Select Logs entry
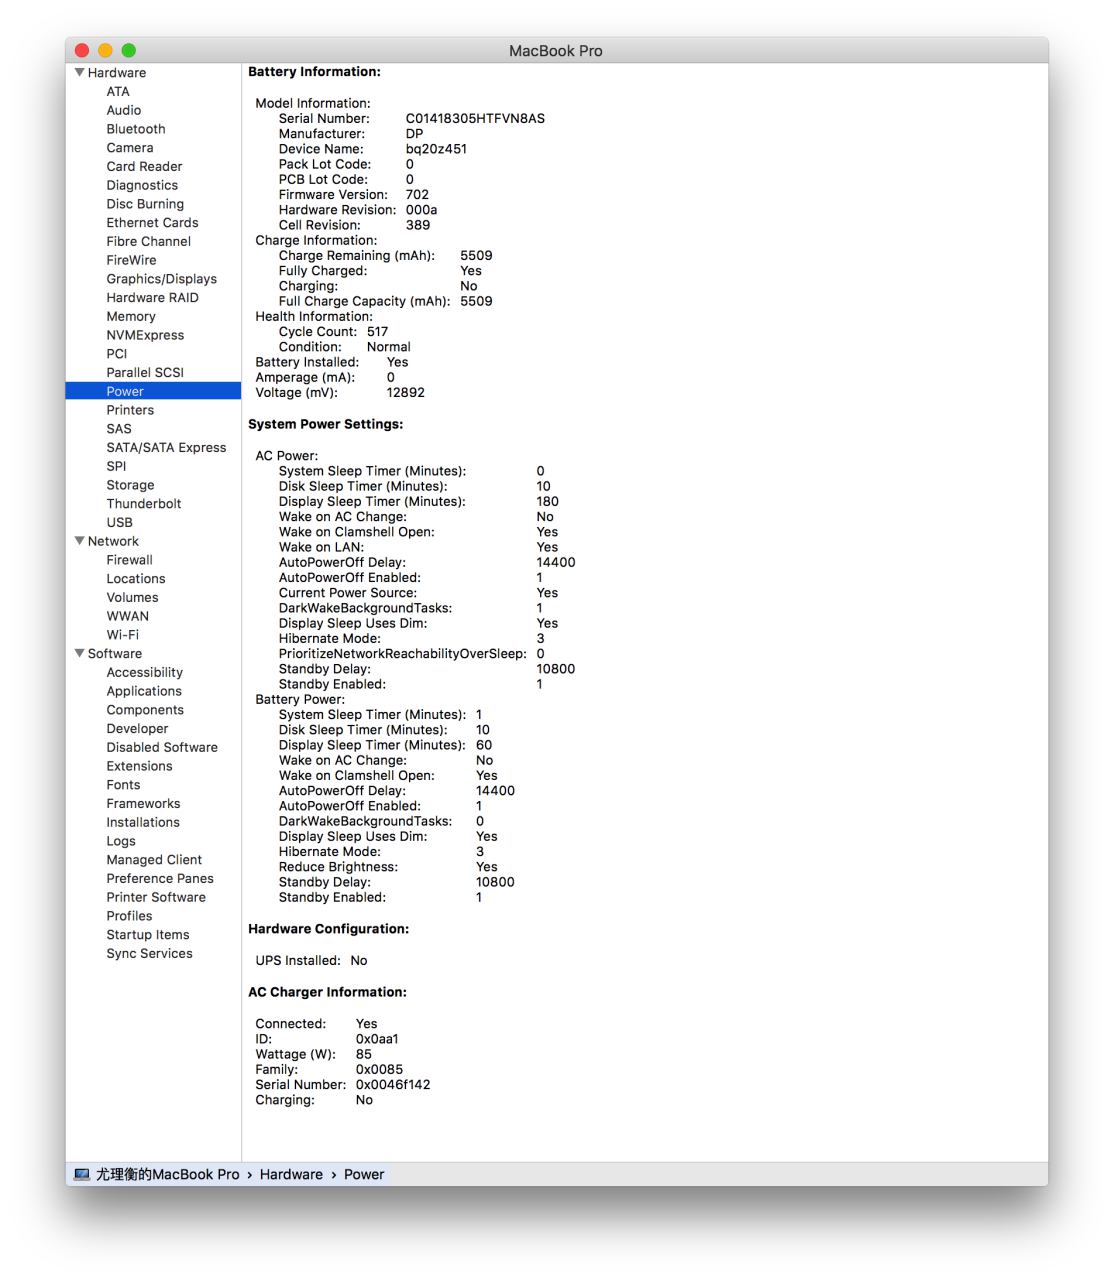The width and height of the screenshot is (1114, 1280). (121, 841)
